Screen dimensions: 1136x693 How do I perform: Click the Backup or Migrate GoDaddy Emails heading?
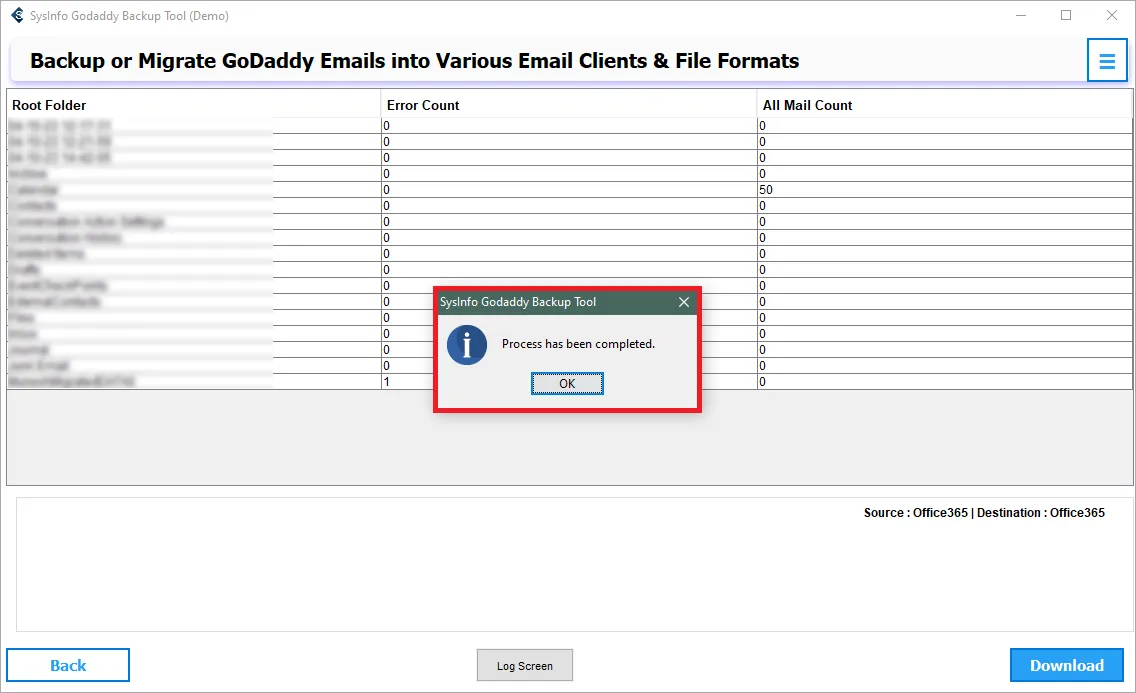pyautogui.click(x=414, y=61)
